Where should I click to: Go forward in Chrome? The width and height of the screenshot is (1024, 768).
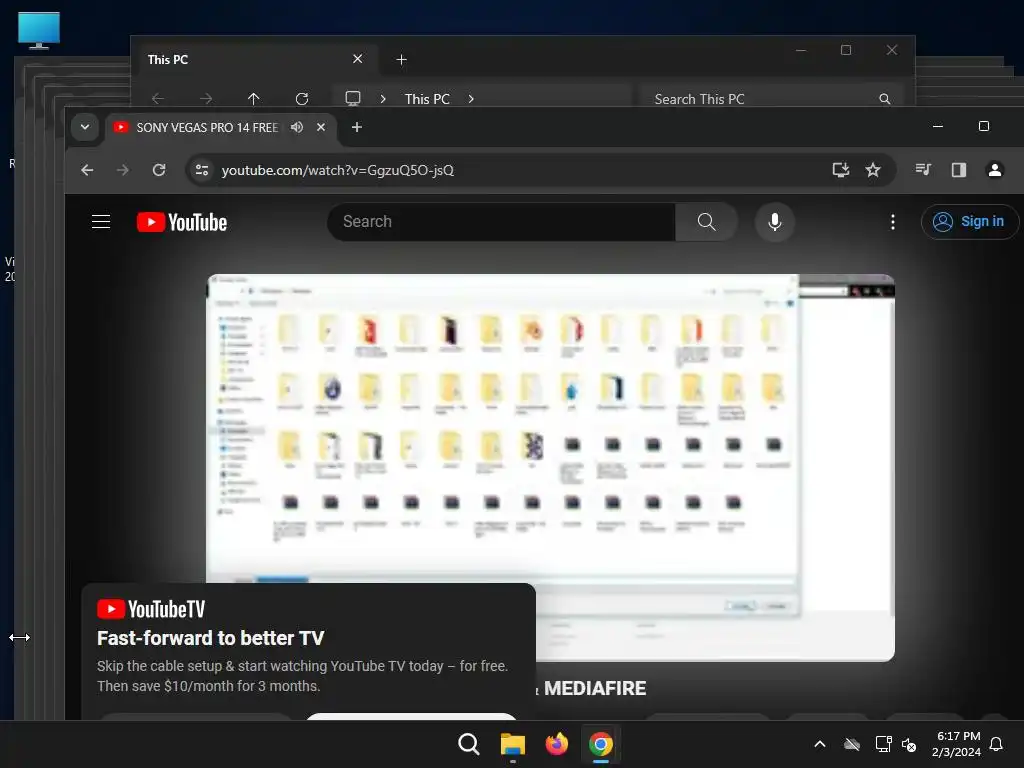[123, 170]
